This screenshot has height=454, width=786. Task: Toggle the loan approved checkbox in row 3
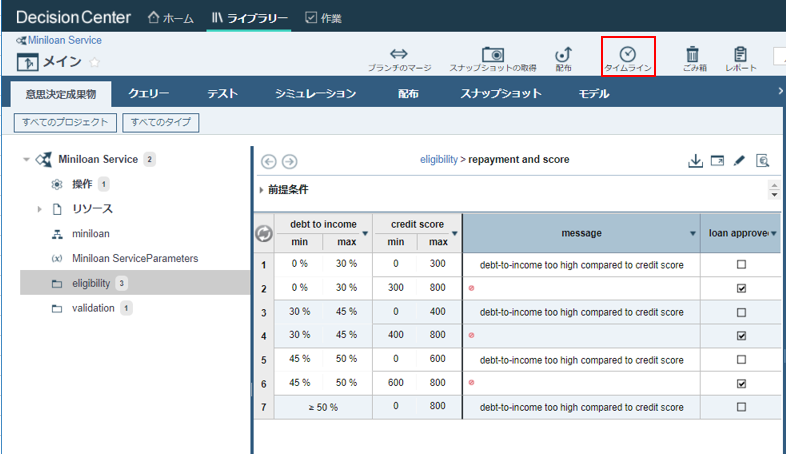pyautogui.click(x=741, y=312)
